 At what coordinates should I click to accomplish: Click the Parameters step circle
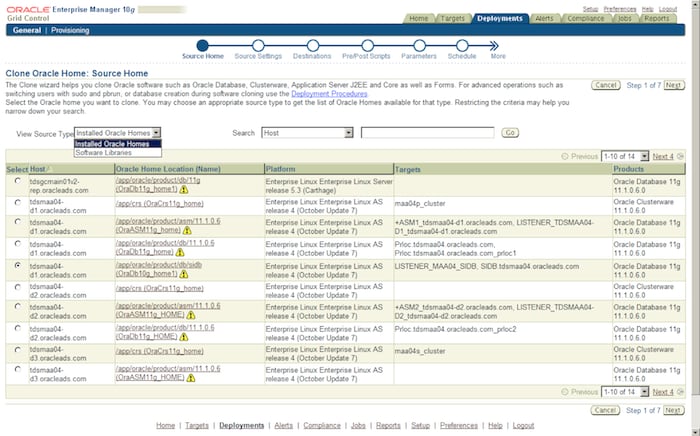tap(419, 46)
